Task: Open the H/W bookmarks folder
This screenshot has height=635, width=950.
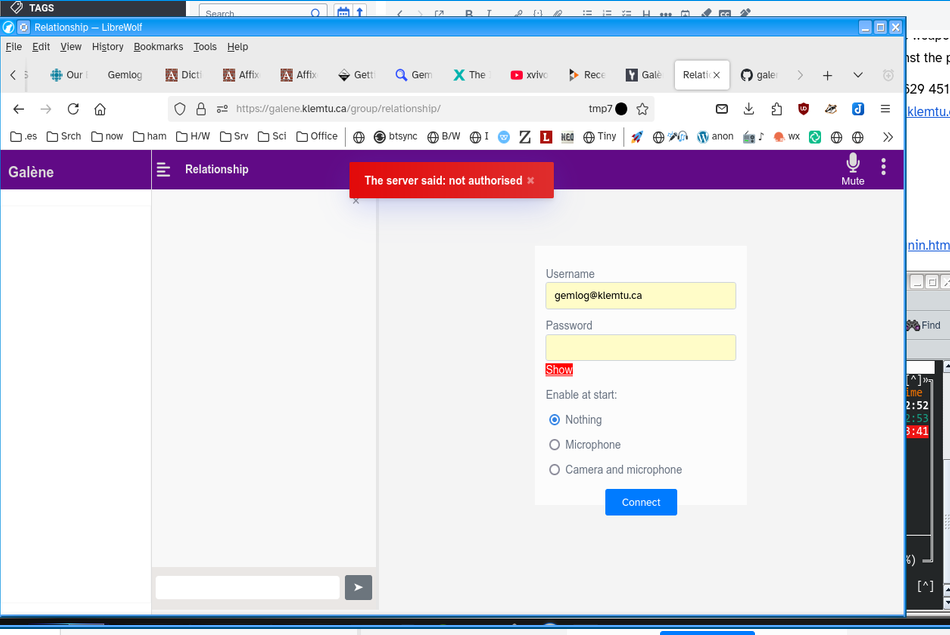Action: click(193, 137)
